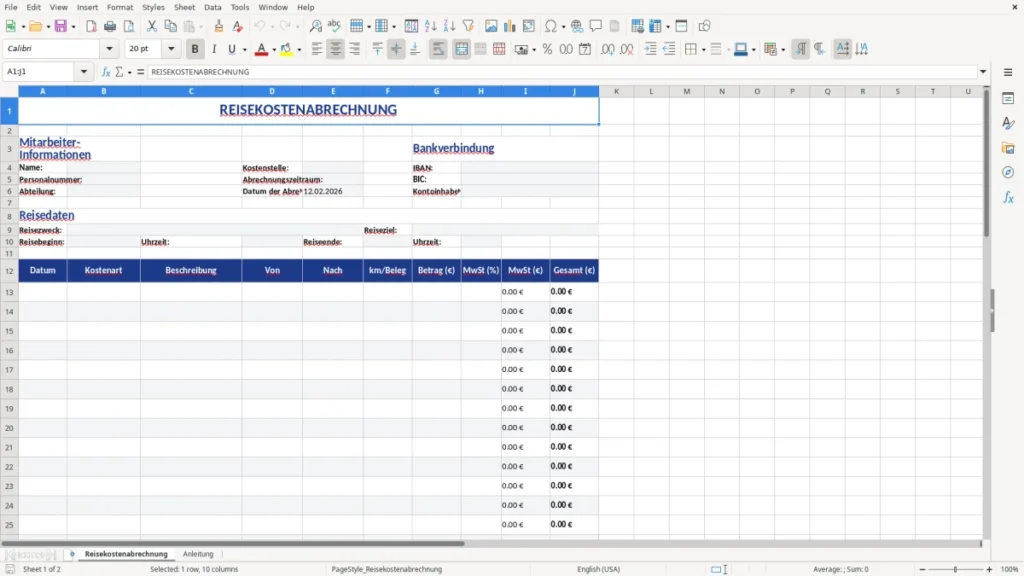This screenshot has height=576, width=1024.
Task: Toggle Left-to-Right text direction
Action: point(801,49)
